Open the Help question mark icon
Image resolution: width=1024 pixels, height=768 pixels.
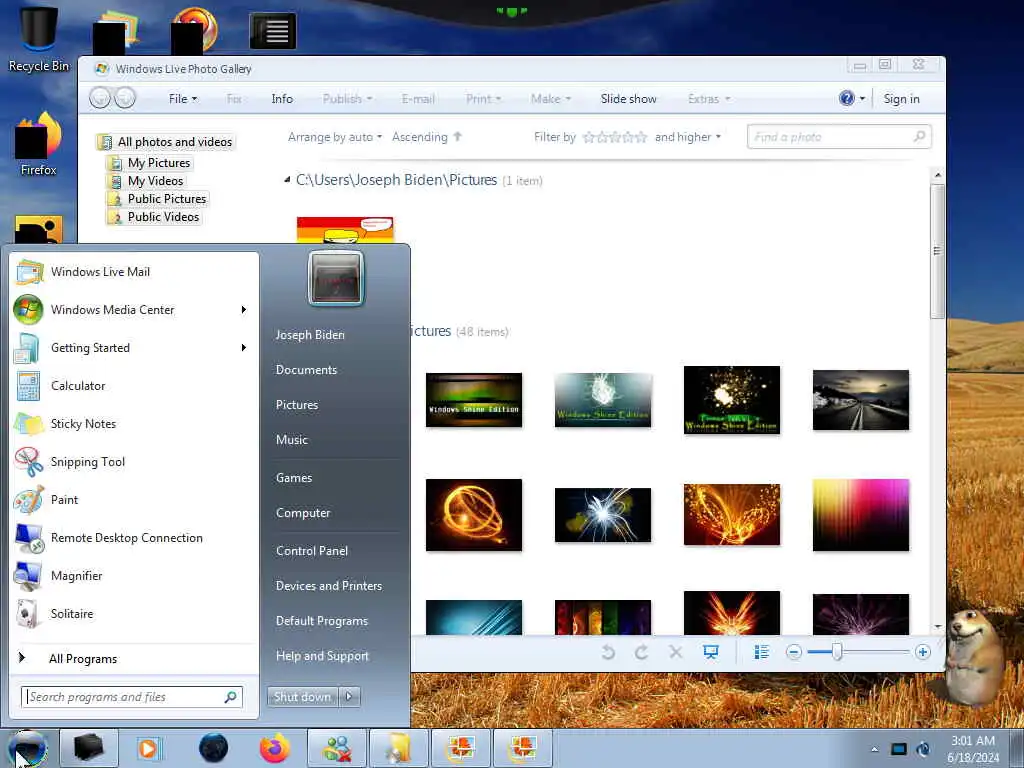pyautogui.click(x=846, y=98)
